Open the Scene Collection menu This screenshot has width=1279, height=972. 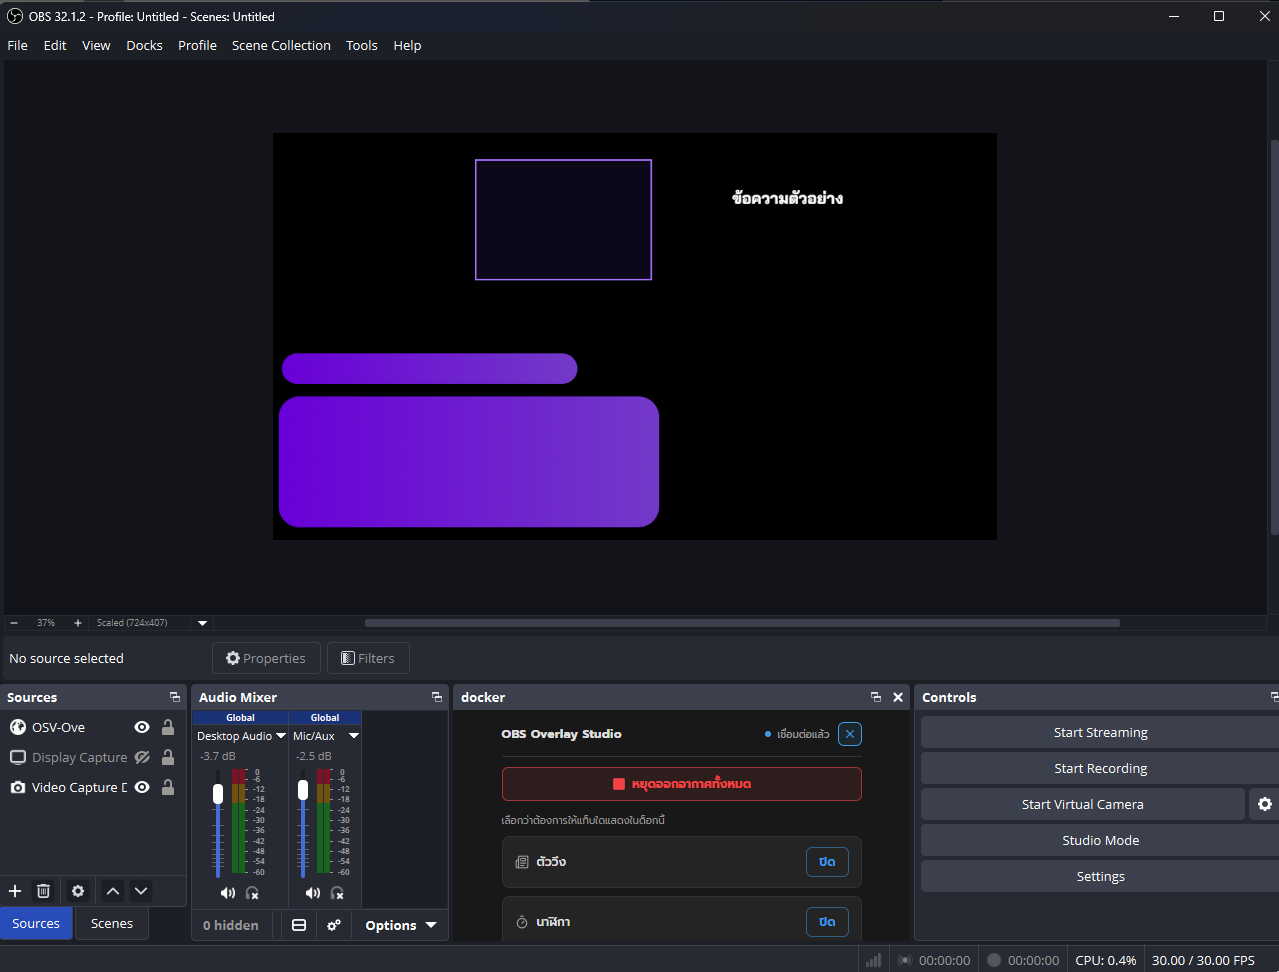tap(281, 45)
